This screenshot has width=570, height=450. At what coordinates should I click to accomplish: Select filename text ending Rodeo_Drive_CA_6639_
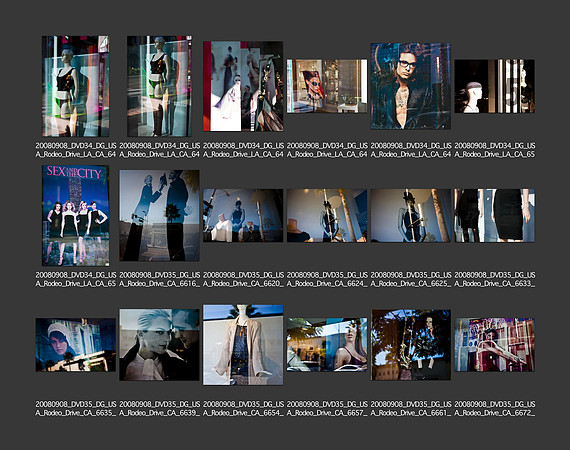160,408
